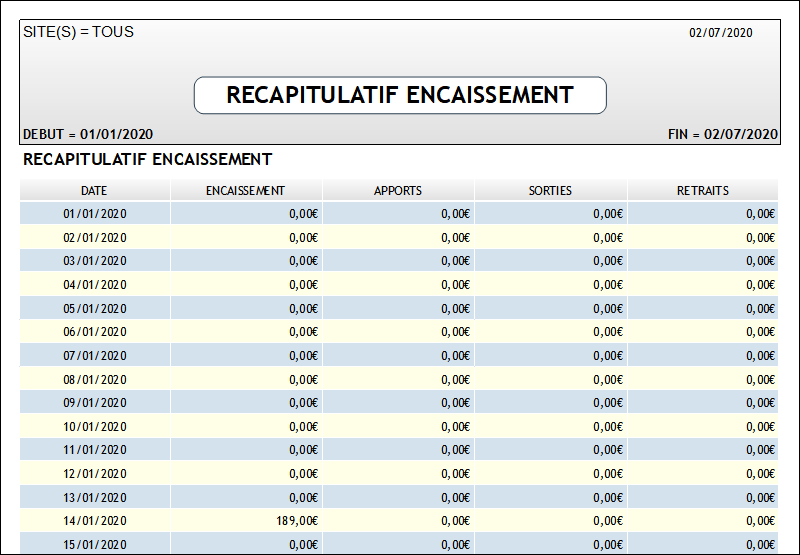
Task: Select the SORTIES column header
Action: [x=550, y=190]
